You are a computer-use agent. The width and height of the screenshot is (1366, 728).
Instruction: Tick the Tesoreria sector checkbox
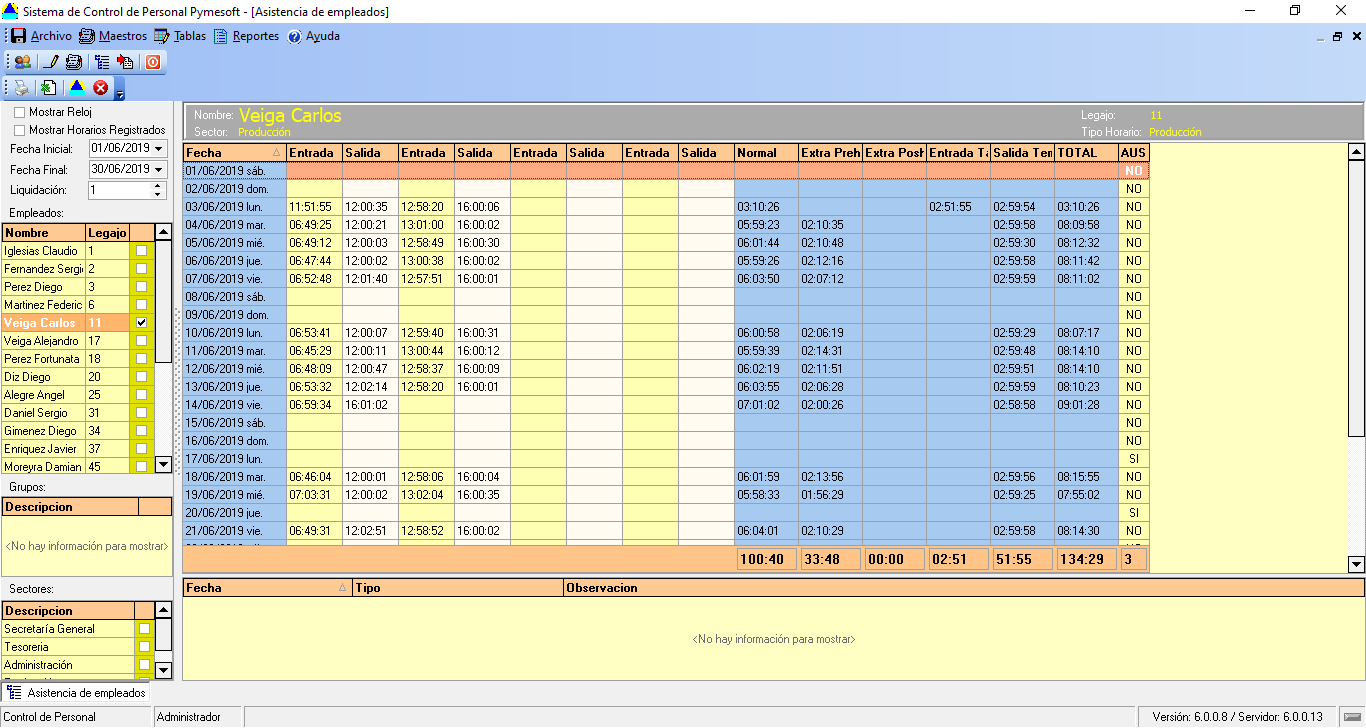coord(145,647)
